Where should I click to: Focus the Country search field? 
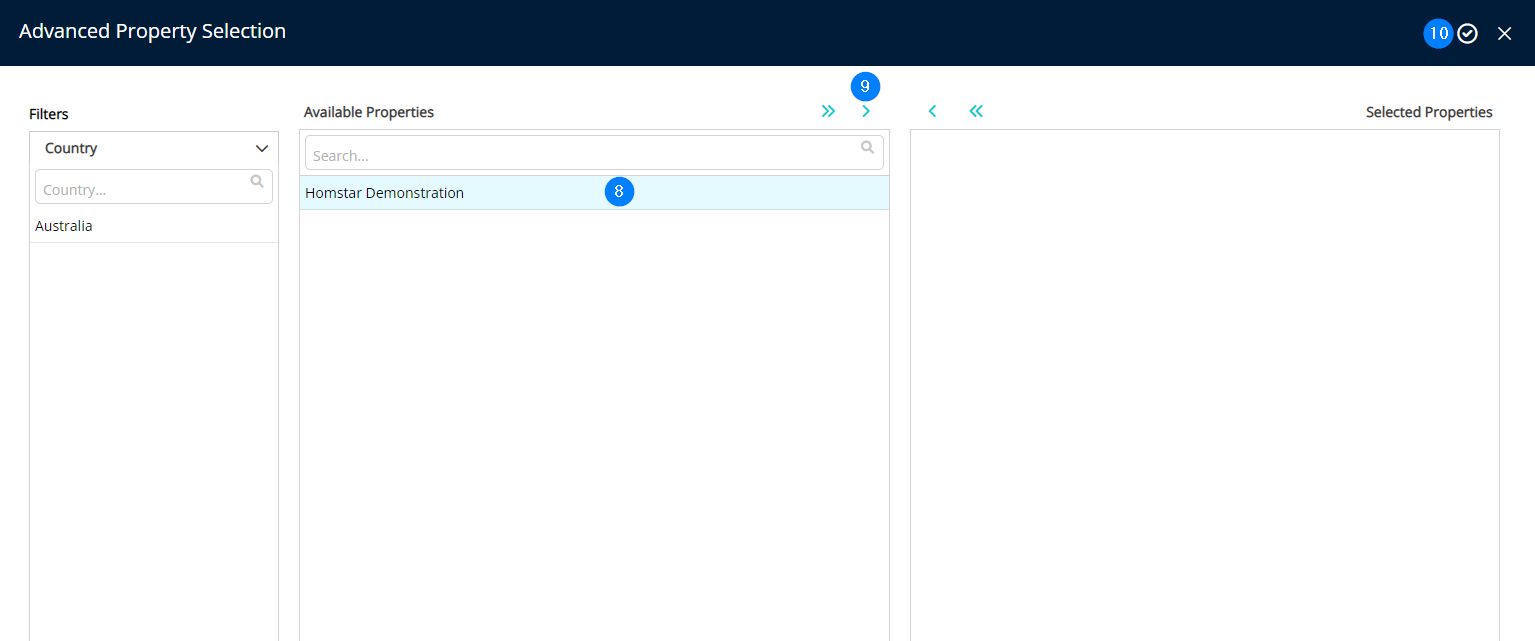point(140,189)
